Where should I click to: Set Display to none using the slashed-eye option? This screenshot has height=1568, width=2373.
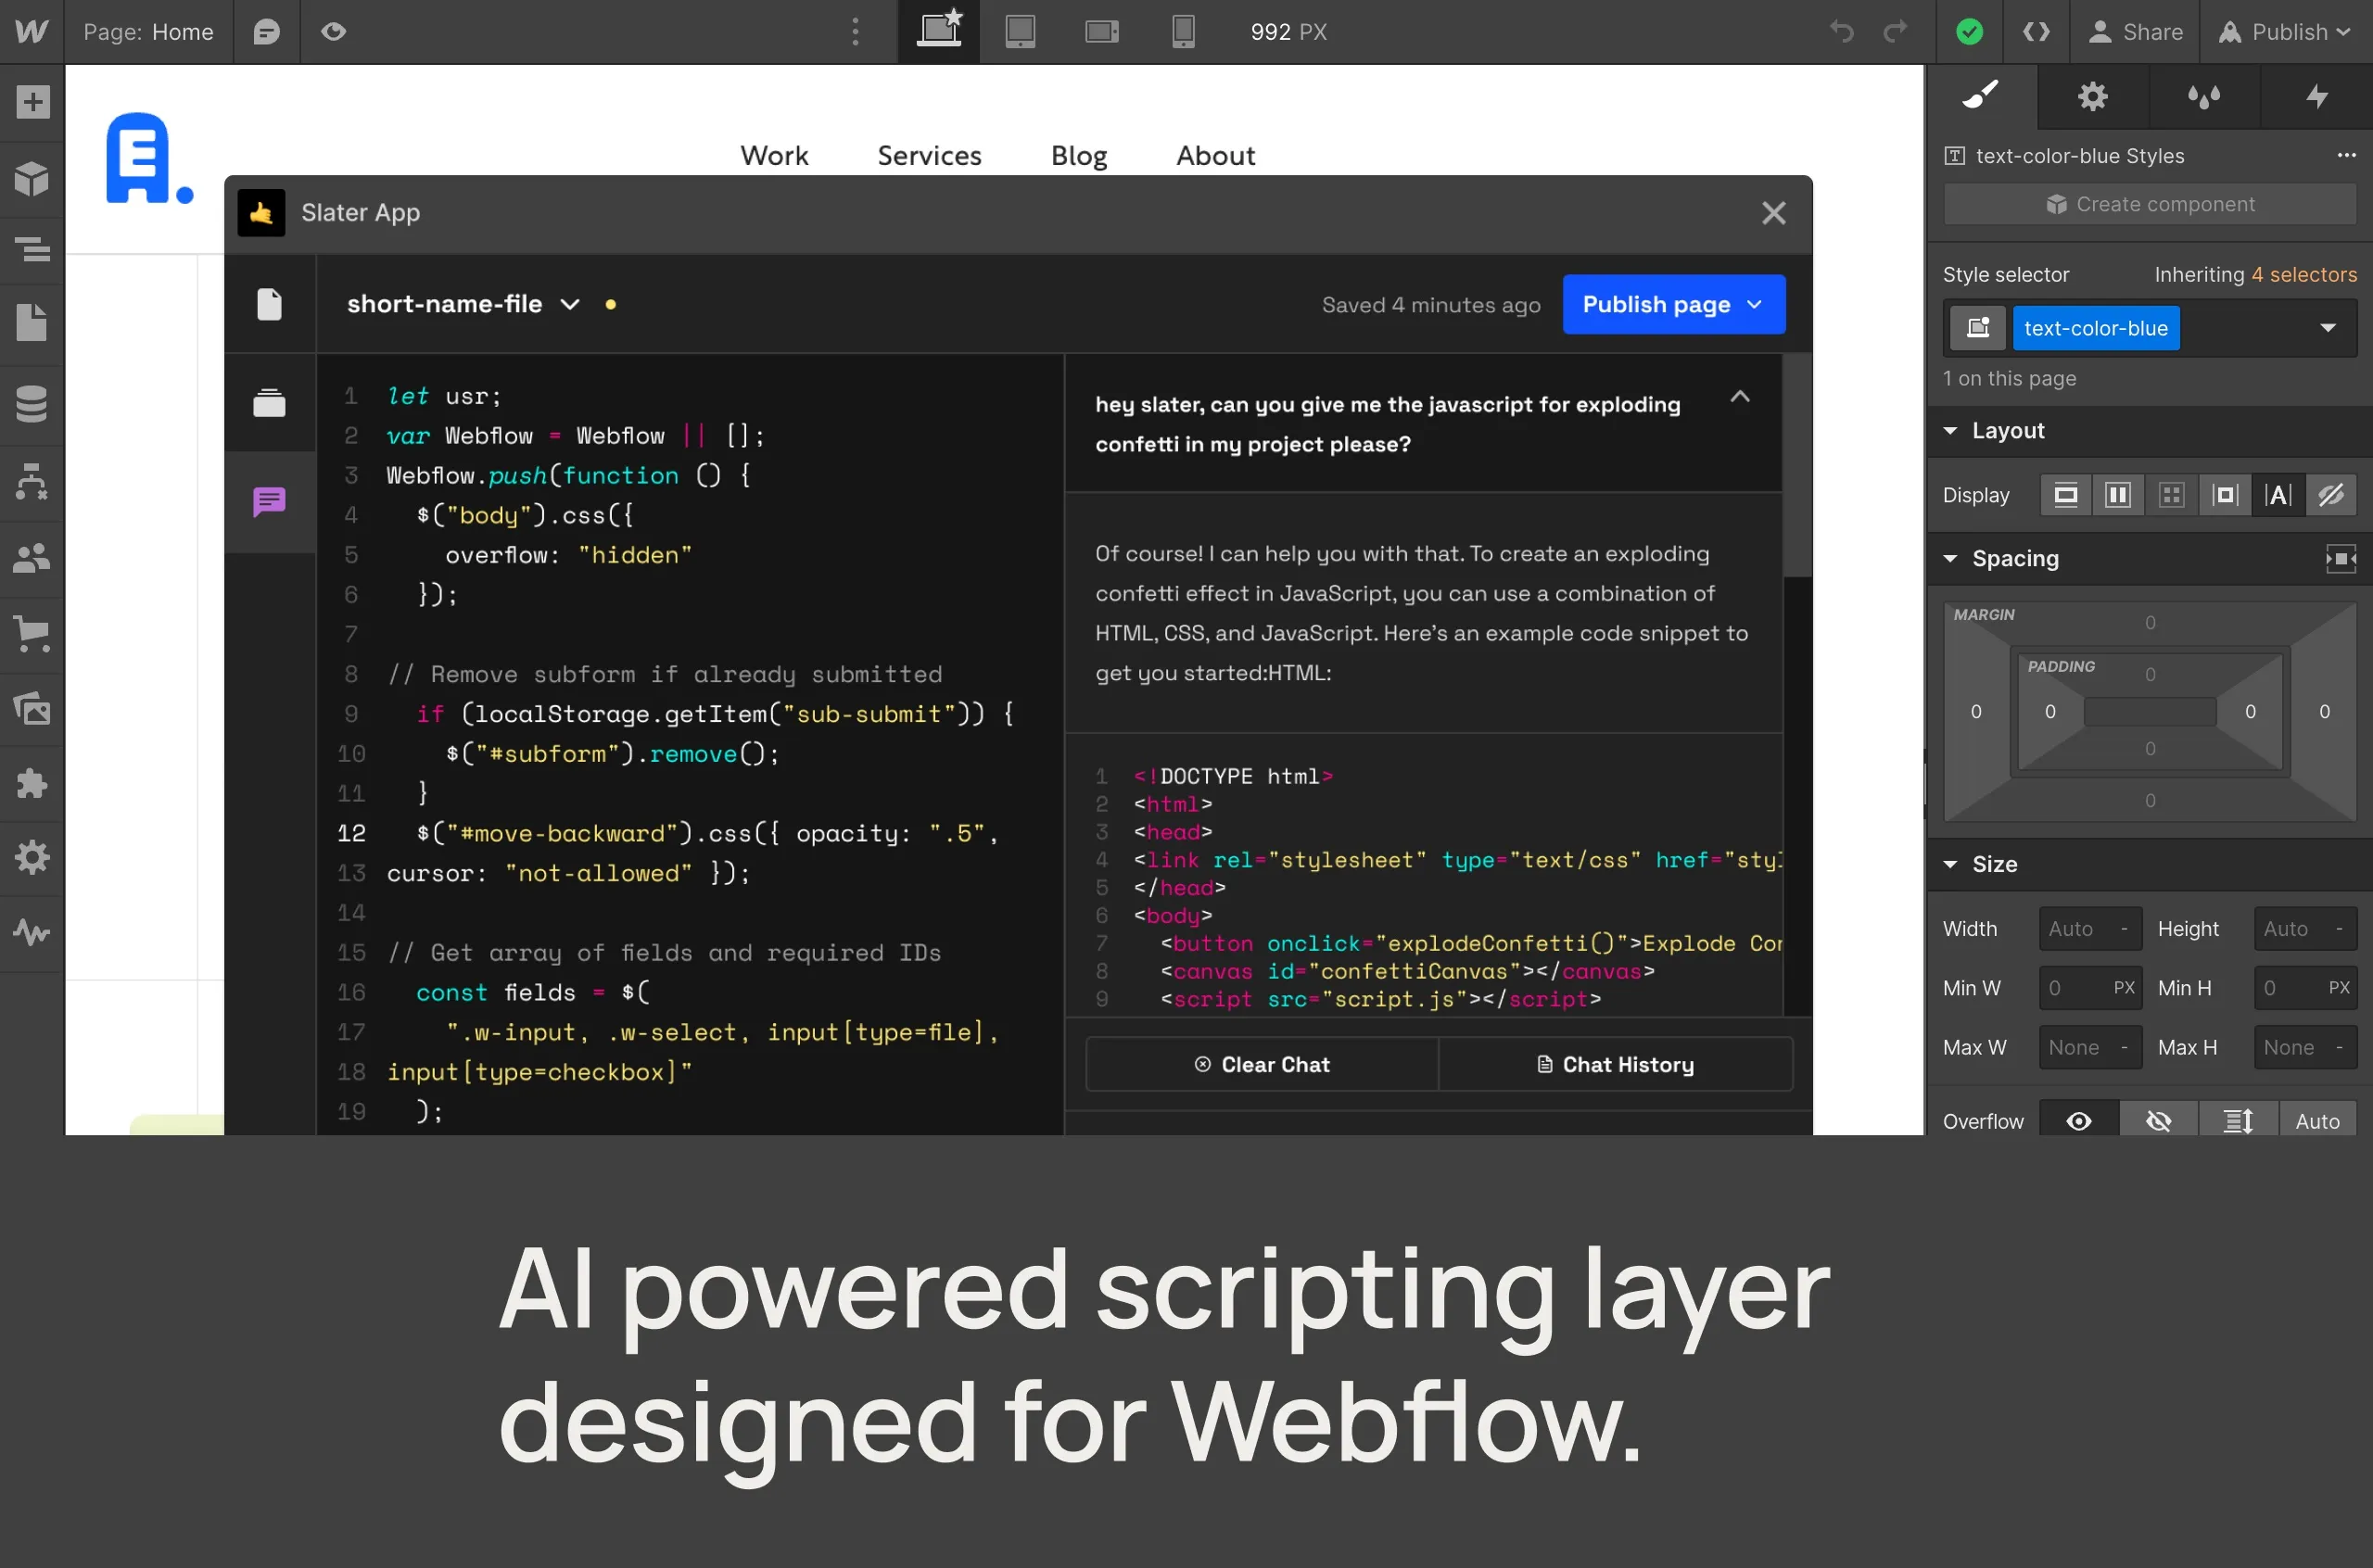point(2331,494)
